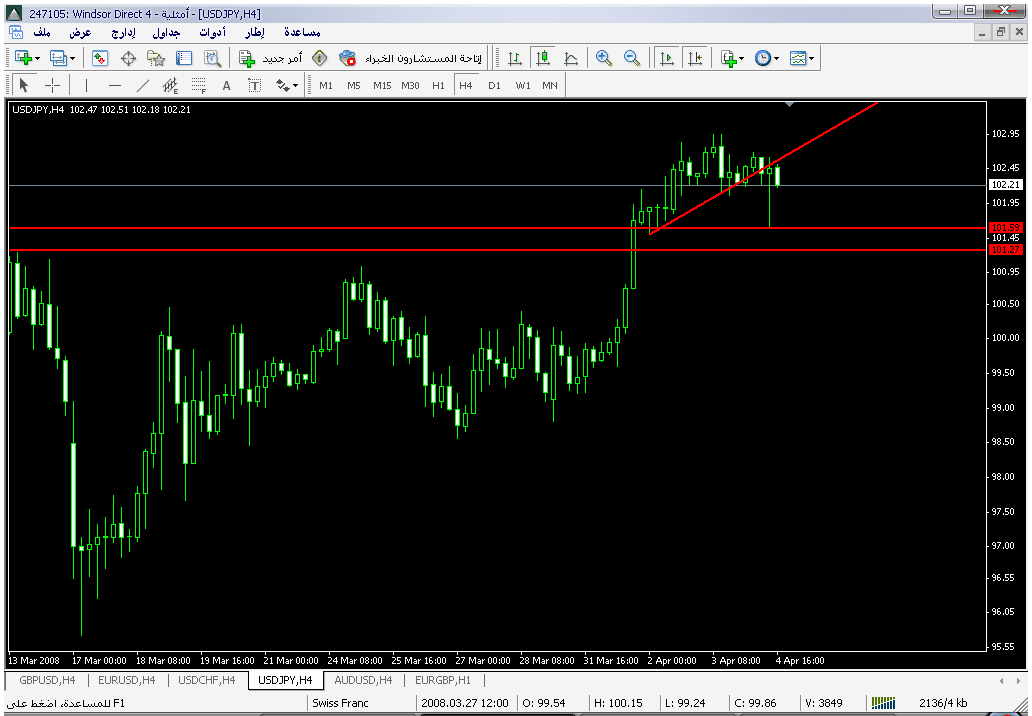
Task: Open the Strategy Tester panel
Action: 212,58
